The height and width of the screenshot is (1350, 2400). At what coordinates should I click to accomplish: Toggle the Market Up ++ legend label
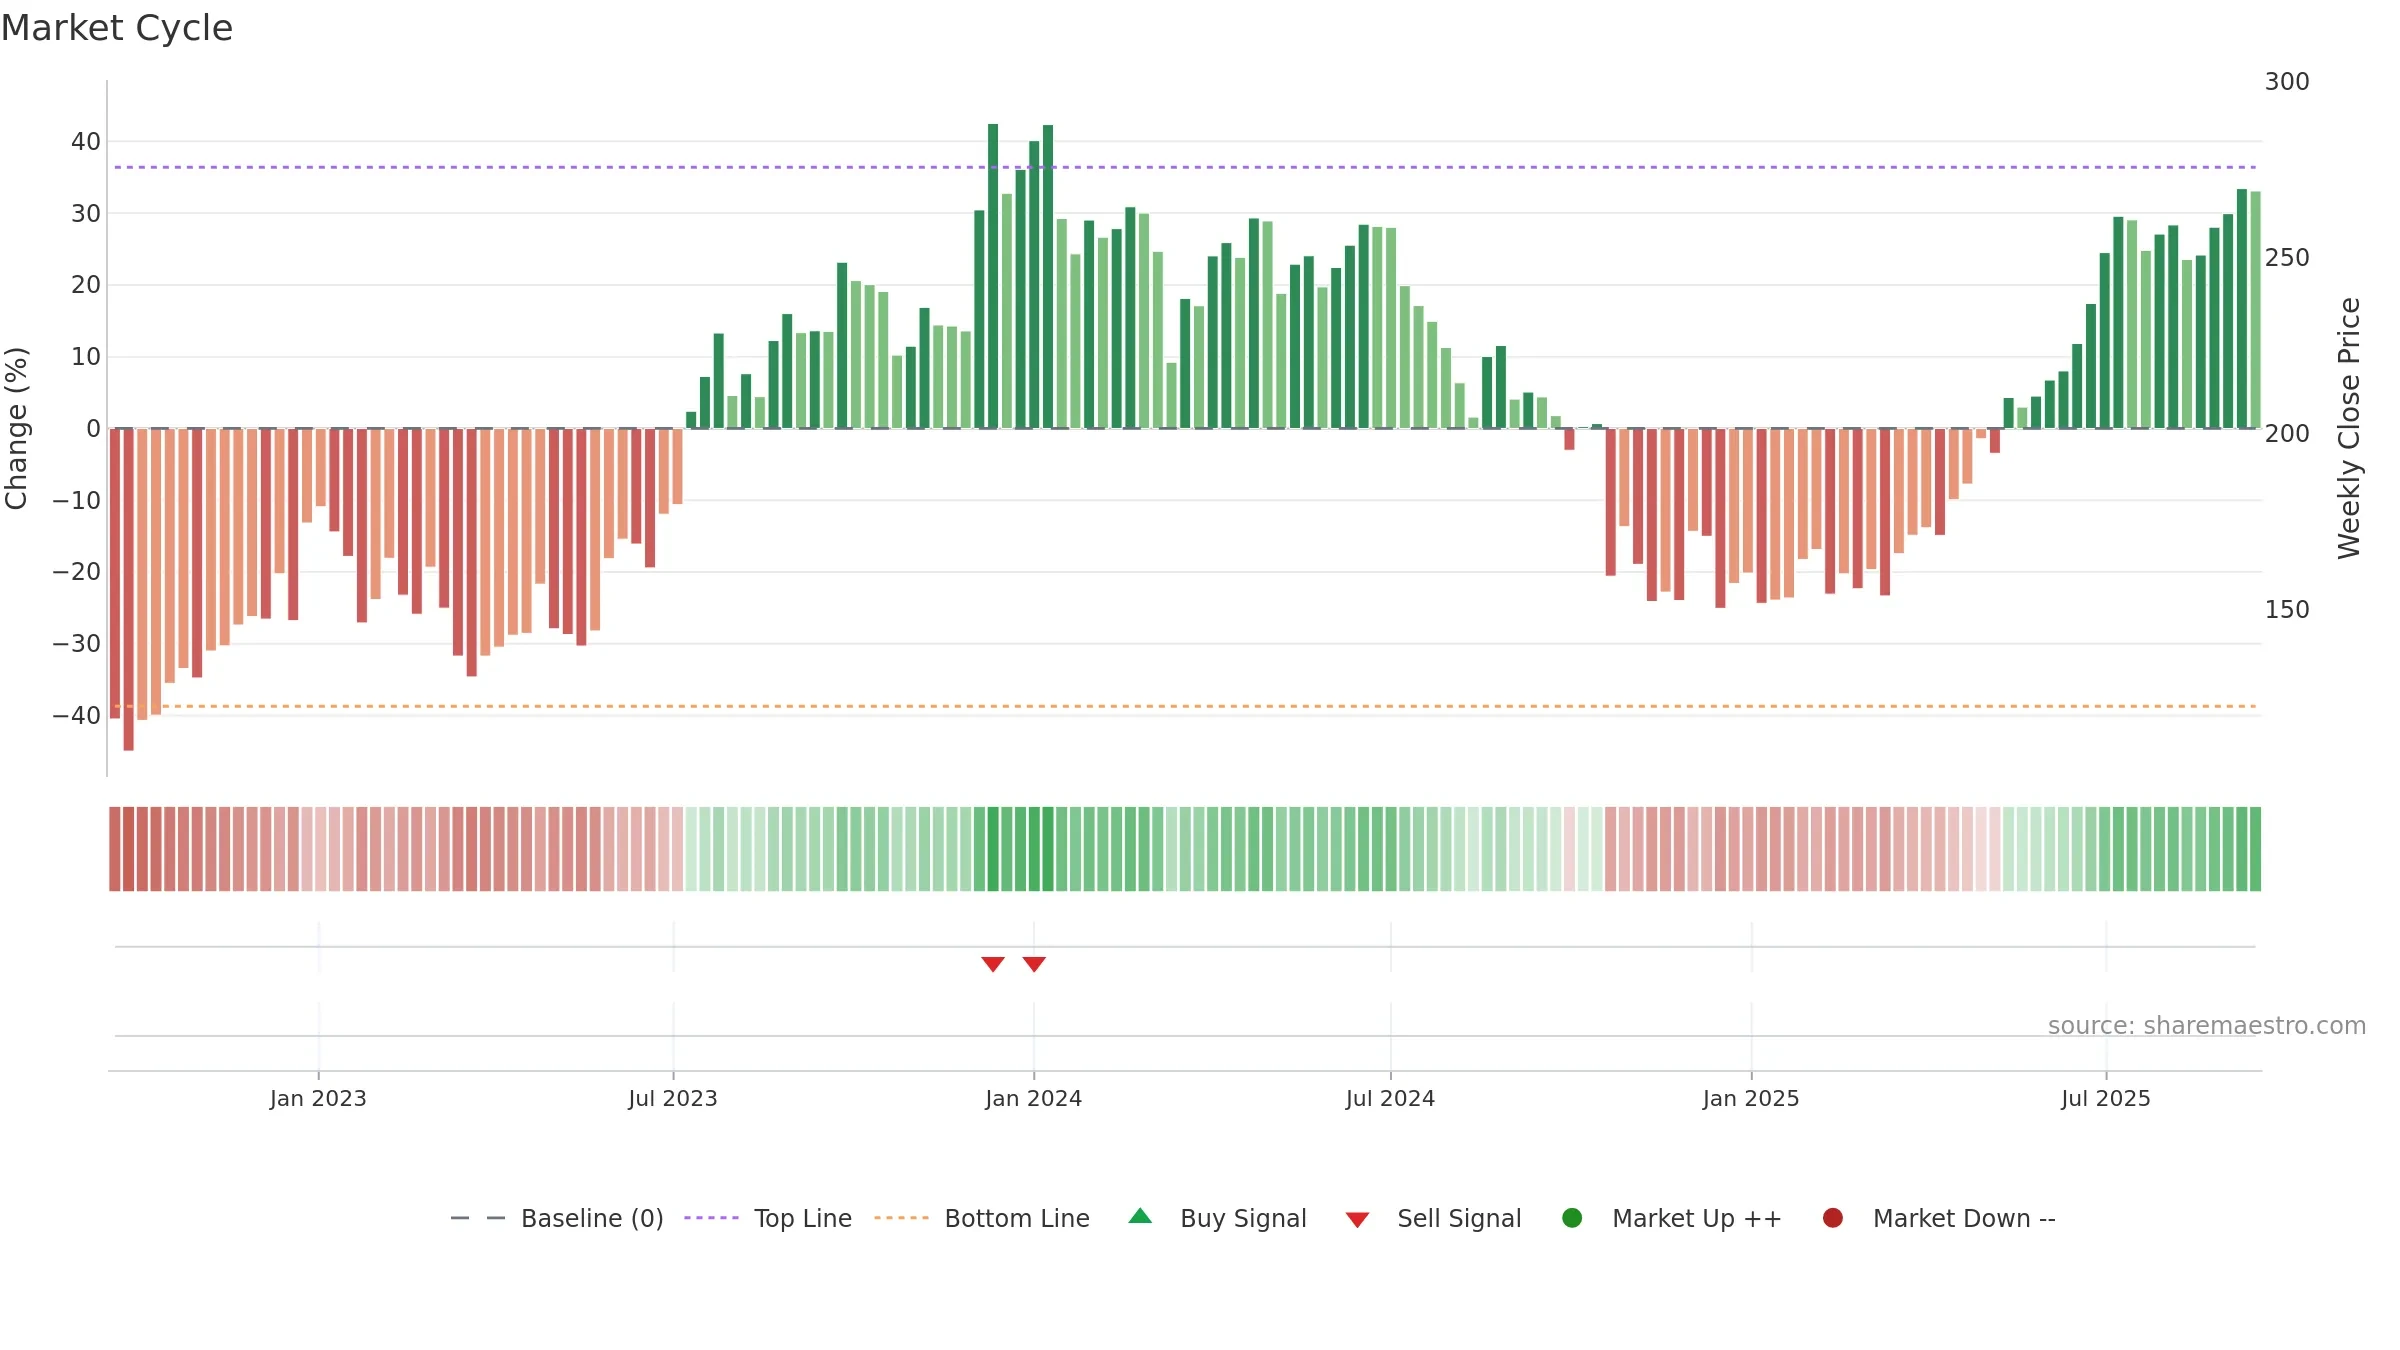pyautogui.click(x=1697, y=1218)
